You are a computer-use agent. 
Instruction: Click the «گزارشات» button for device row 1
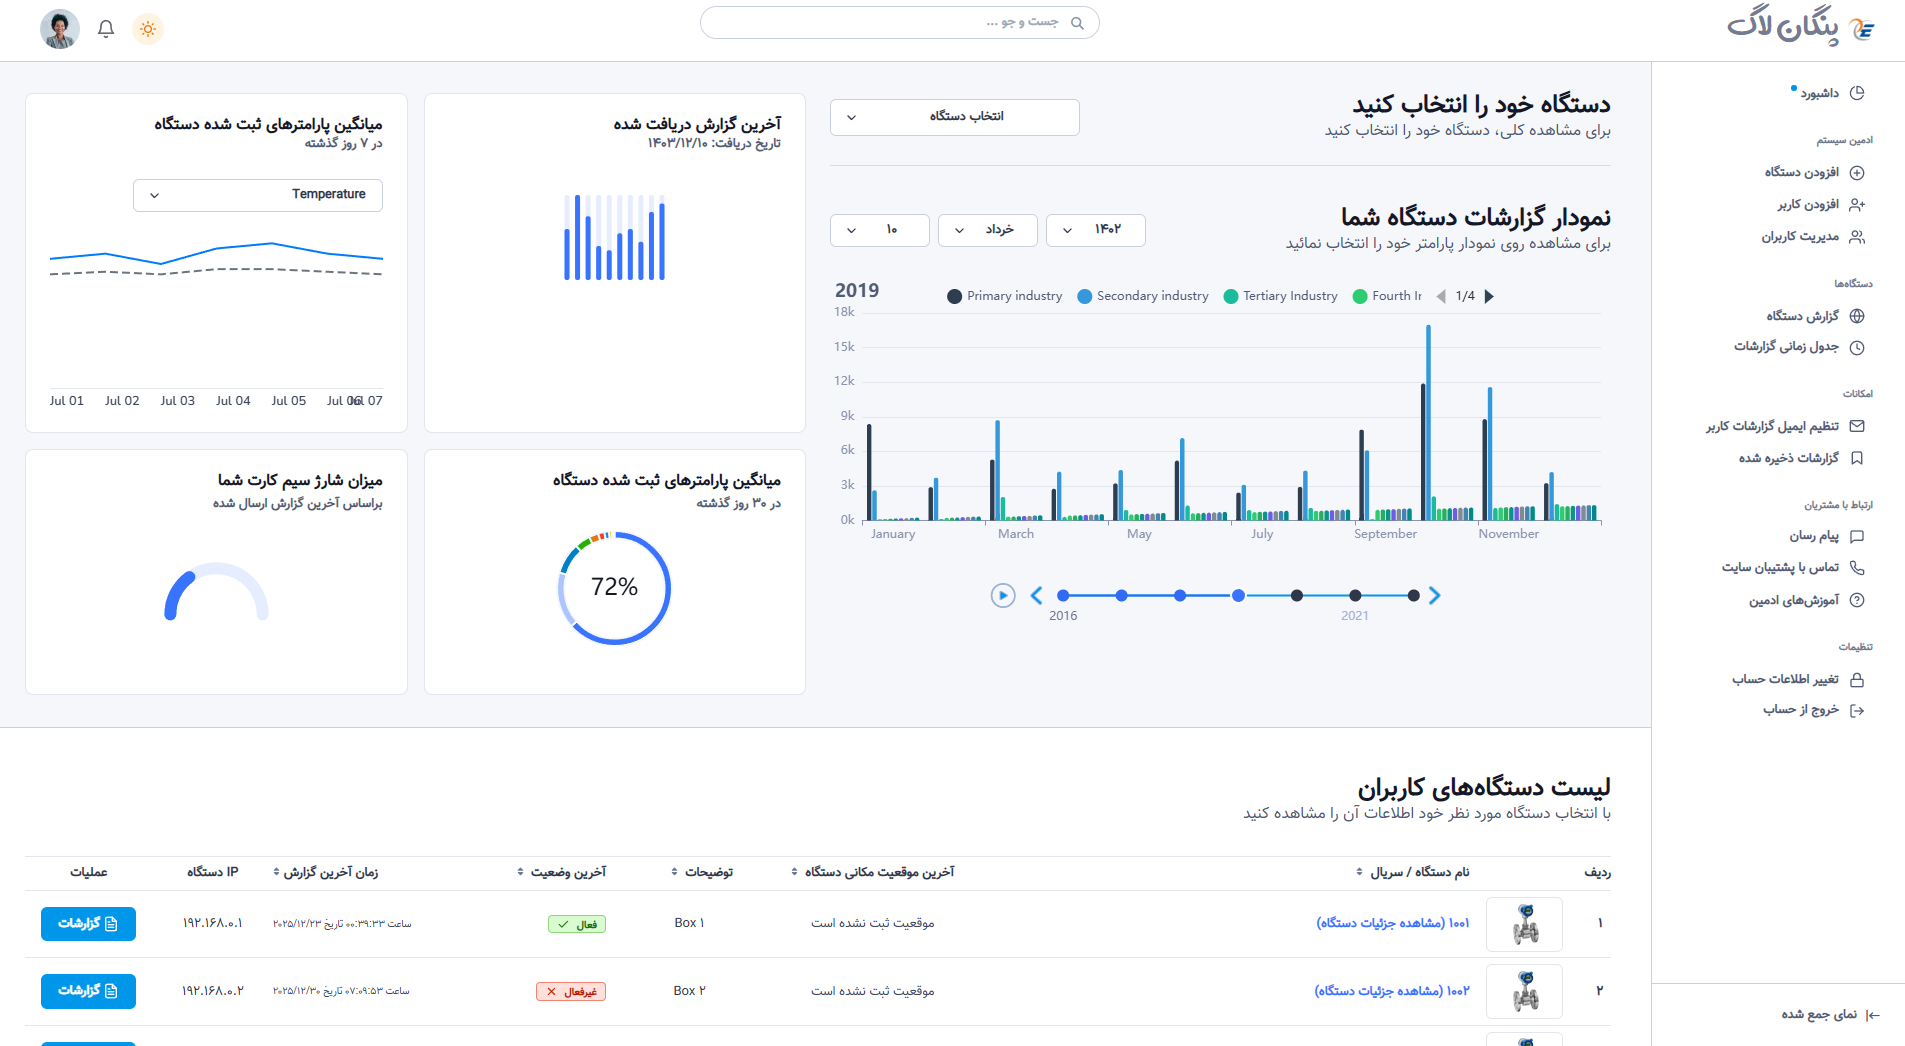[88, 924]
